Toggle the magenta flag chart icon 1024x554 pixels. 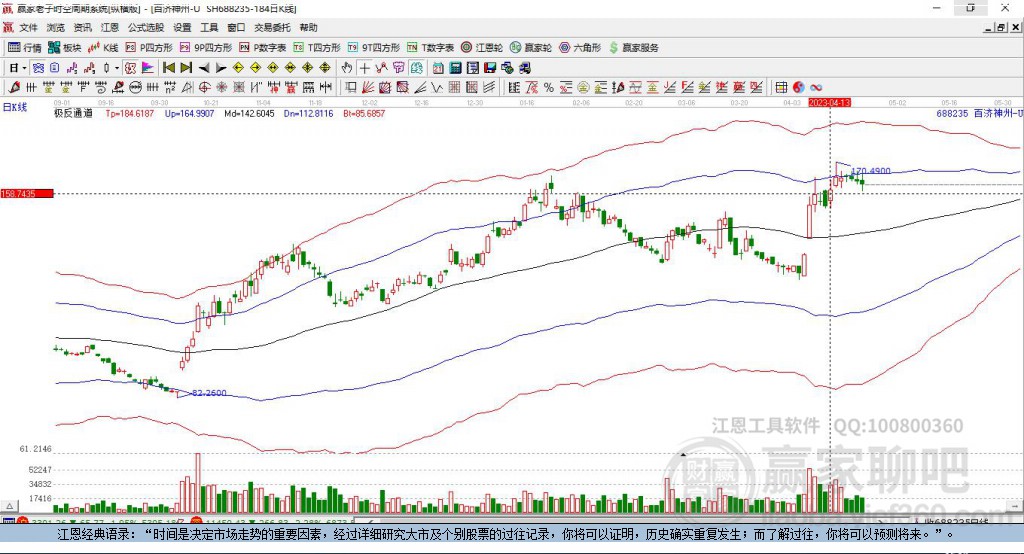click(x=148, y=68)
